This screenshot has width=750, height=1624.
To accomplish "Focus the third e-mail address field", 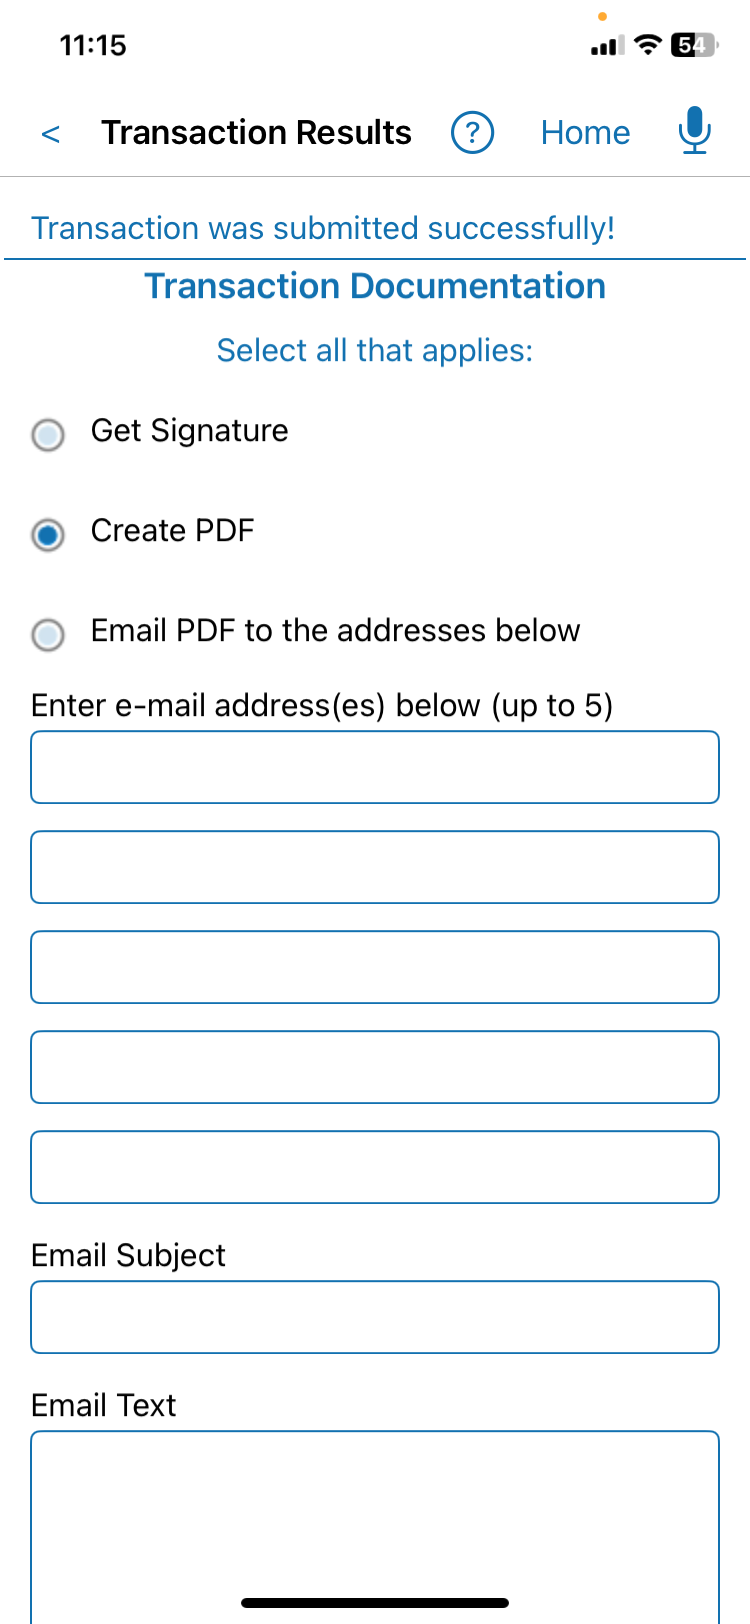I will (375, 967).
